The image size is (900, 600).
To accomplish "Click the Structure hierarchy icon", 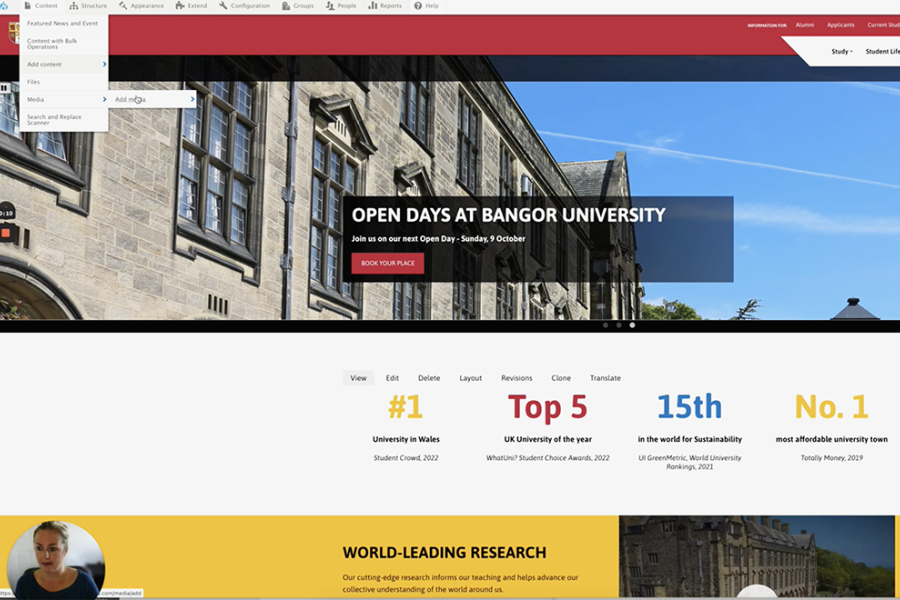I will (x=73, y=6).
